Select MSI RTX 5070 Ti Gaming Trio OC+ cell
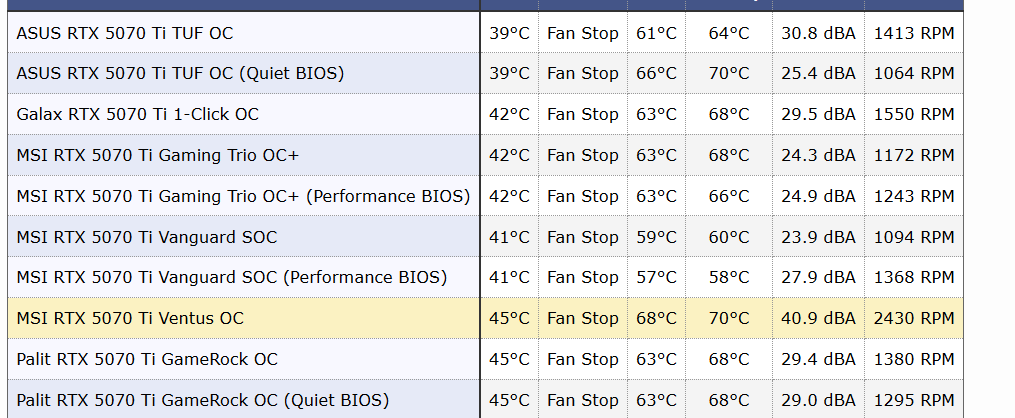1015x418 pixels. pos(158,155)
